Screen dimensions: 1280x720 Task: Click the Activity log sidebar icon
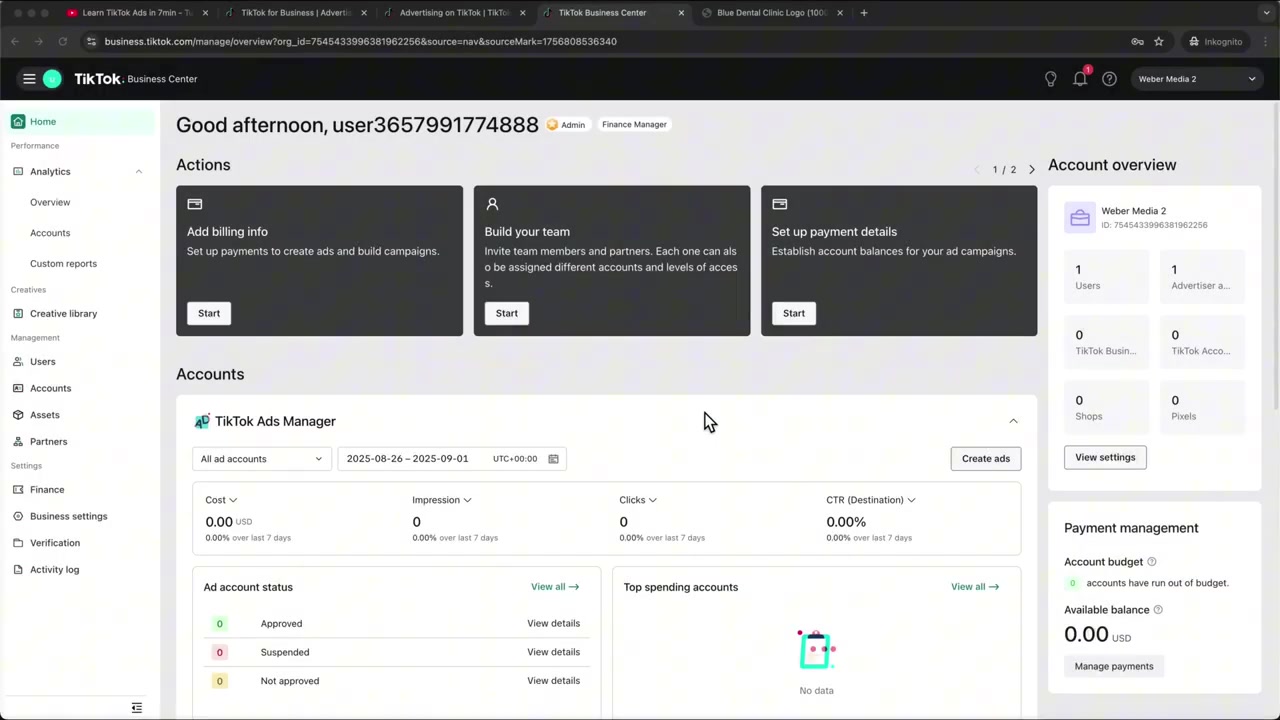point(18,570)
